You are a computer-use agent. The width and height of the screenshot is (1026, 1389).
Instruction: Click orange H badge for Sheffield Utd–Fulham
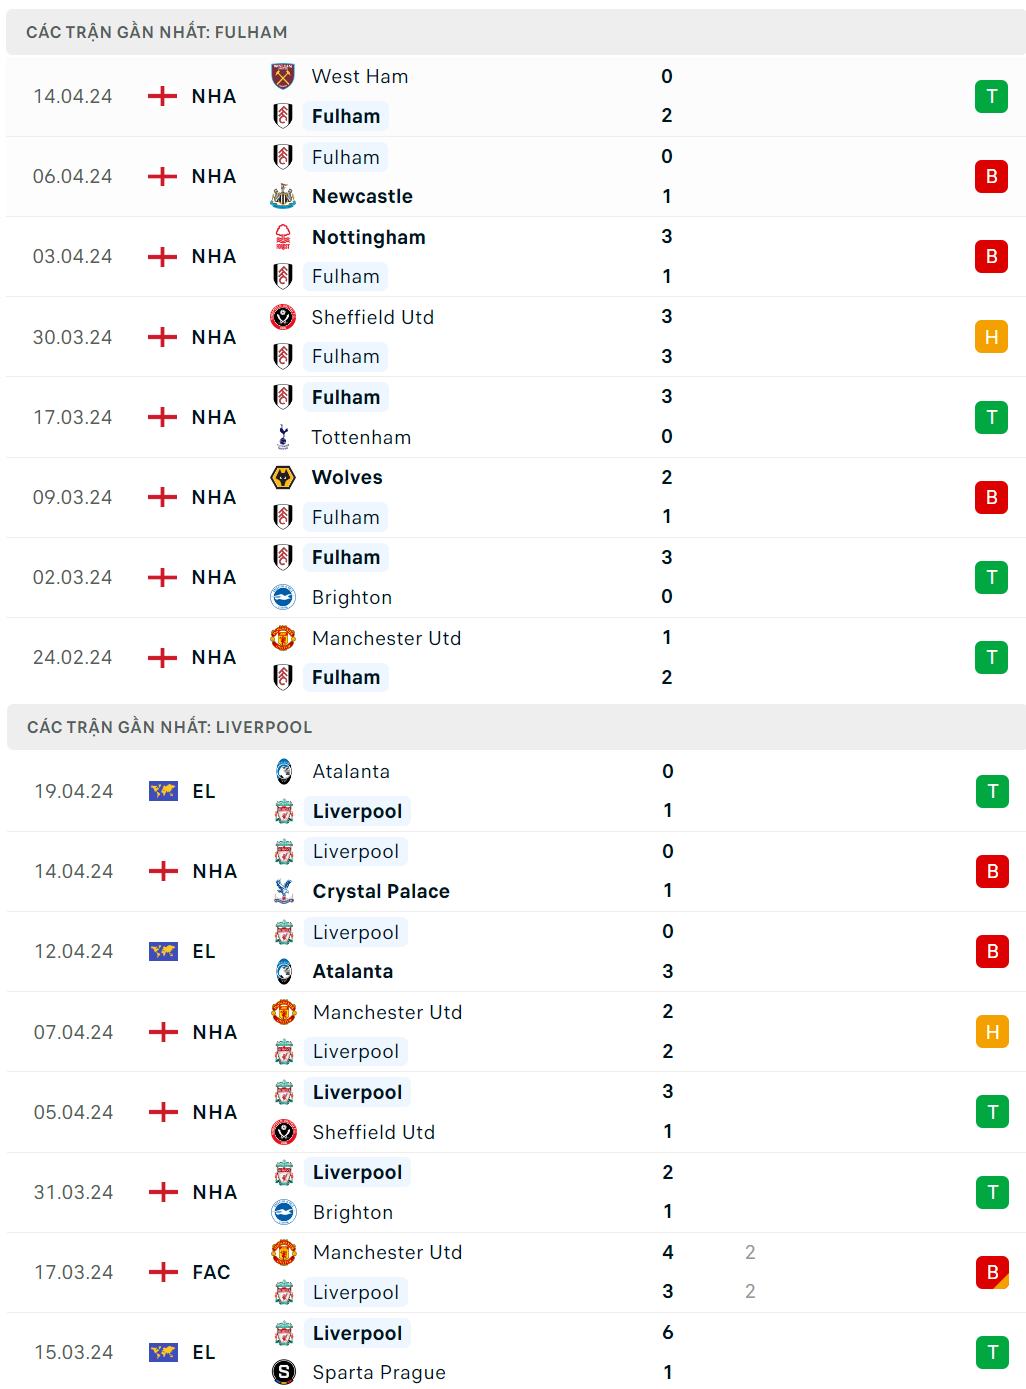tap(991, 337)
